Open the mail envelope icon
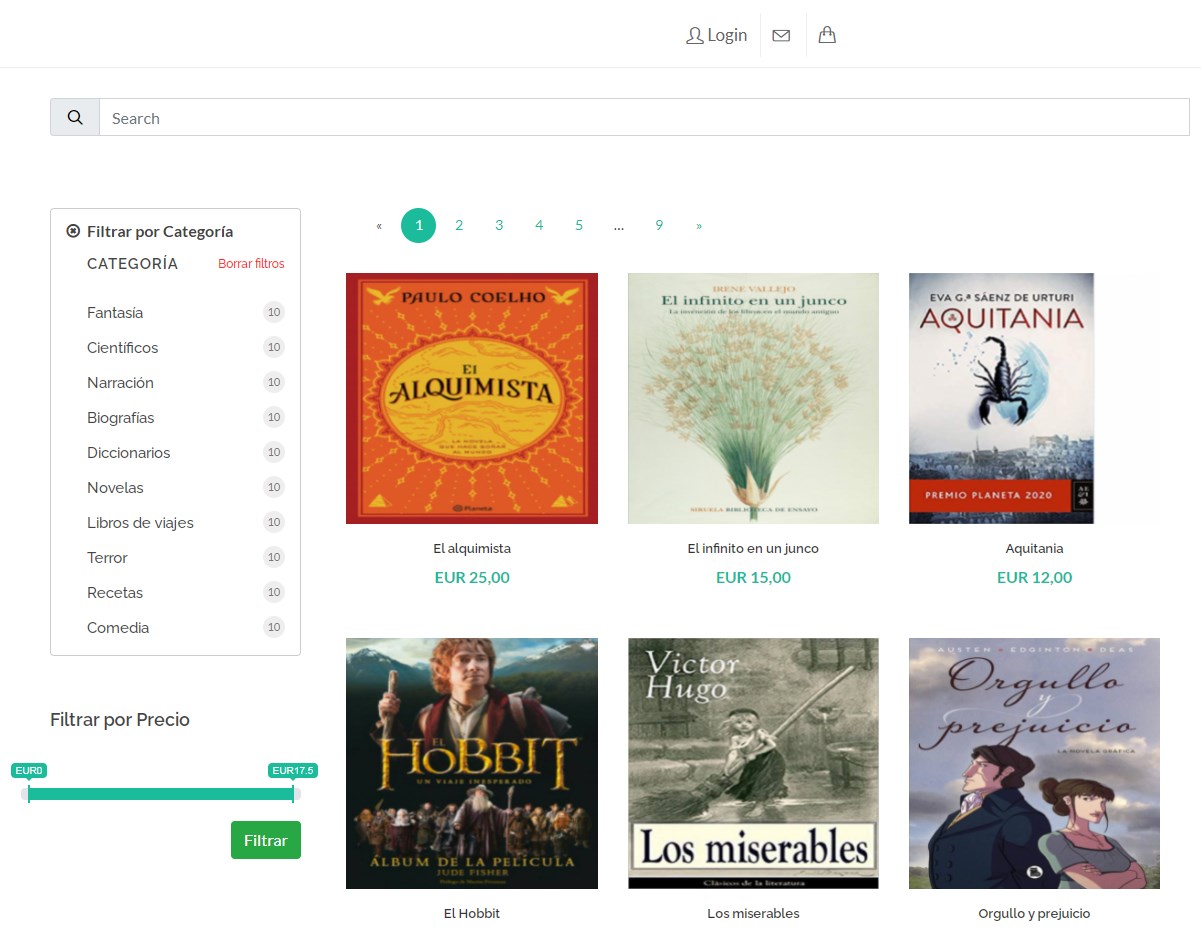 [x=781, y=36]
